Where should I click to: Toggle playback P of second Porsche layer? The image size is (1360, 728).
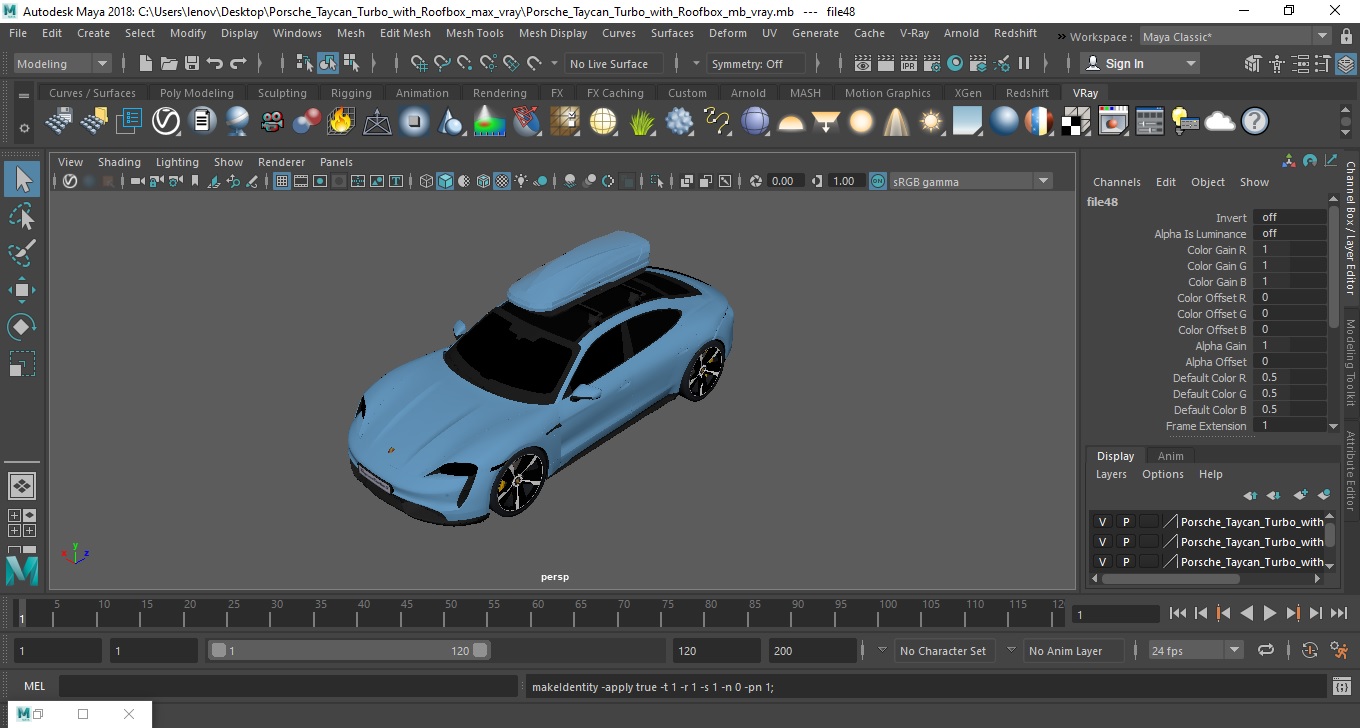(x=1125, y=541)
